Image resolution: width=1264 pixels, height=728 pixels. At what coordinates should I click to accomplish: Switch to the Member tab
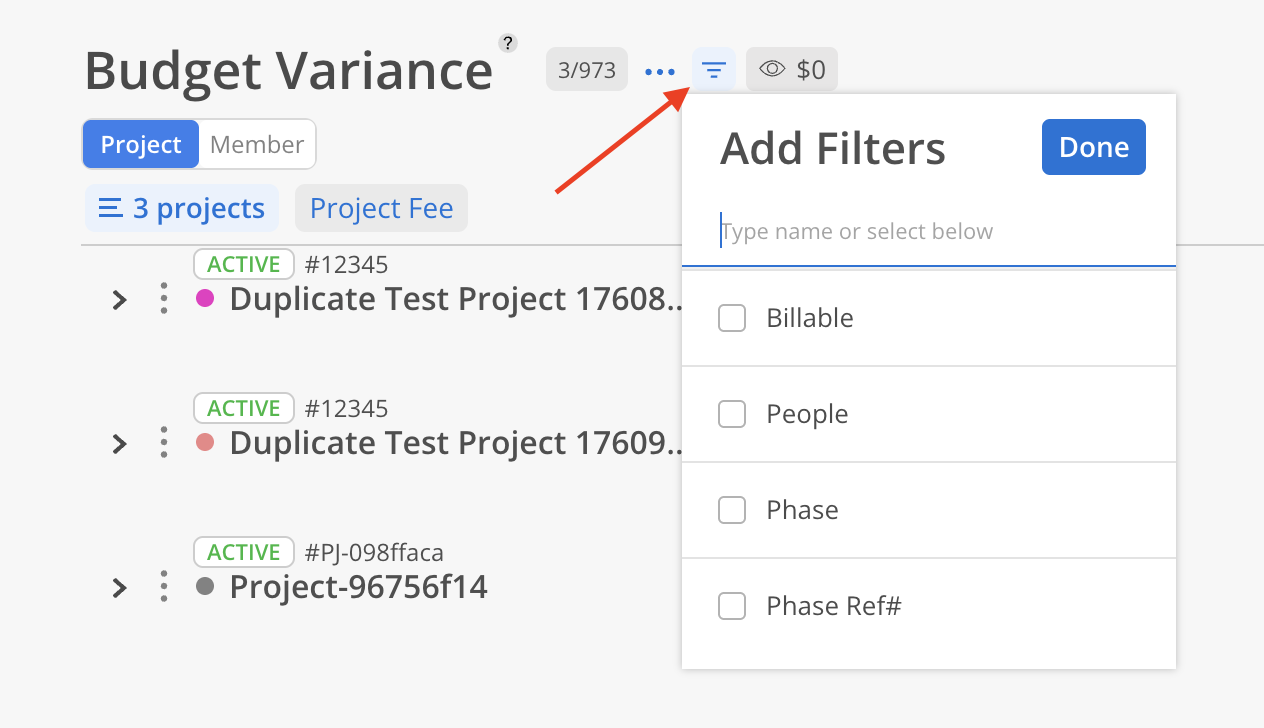pos(257,145)
